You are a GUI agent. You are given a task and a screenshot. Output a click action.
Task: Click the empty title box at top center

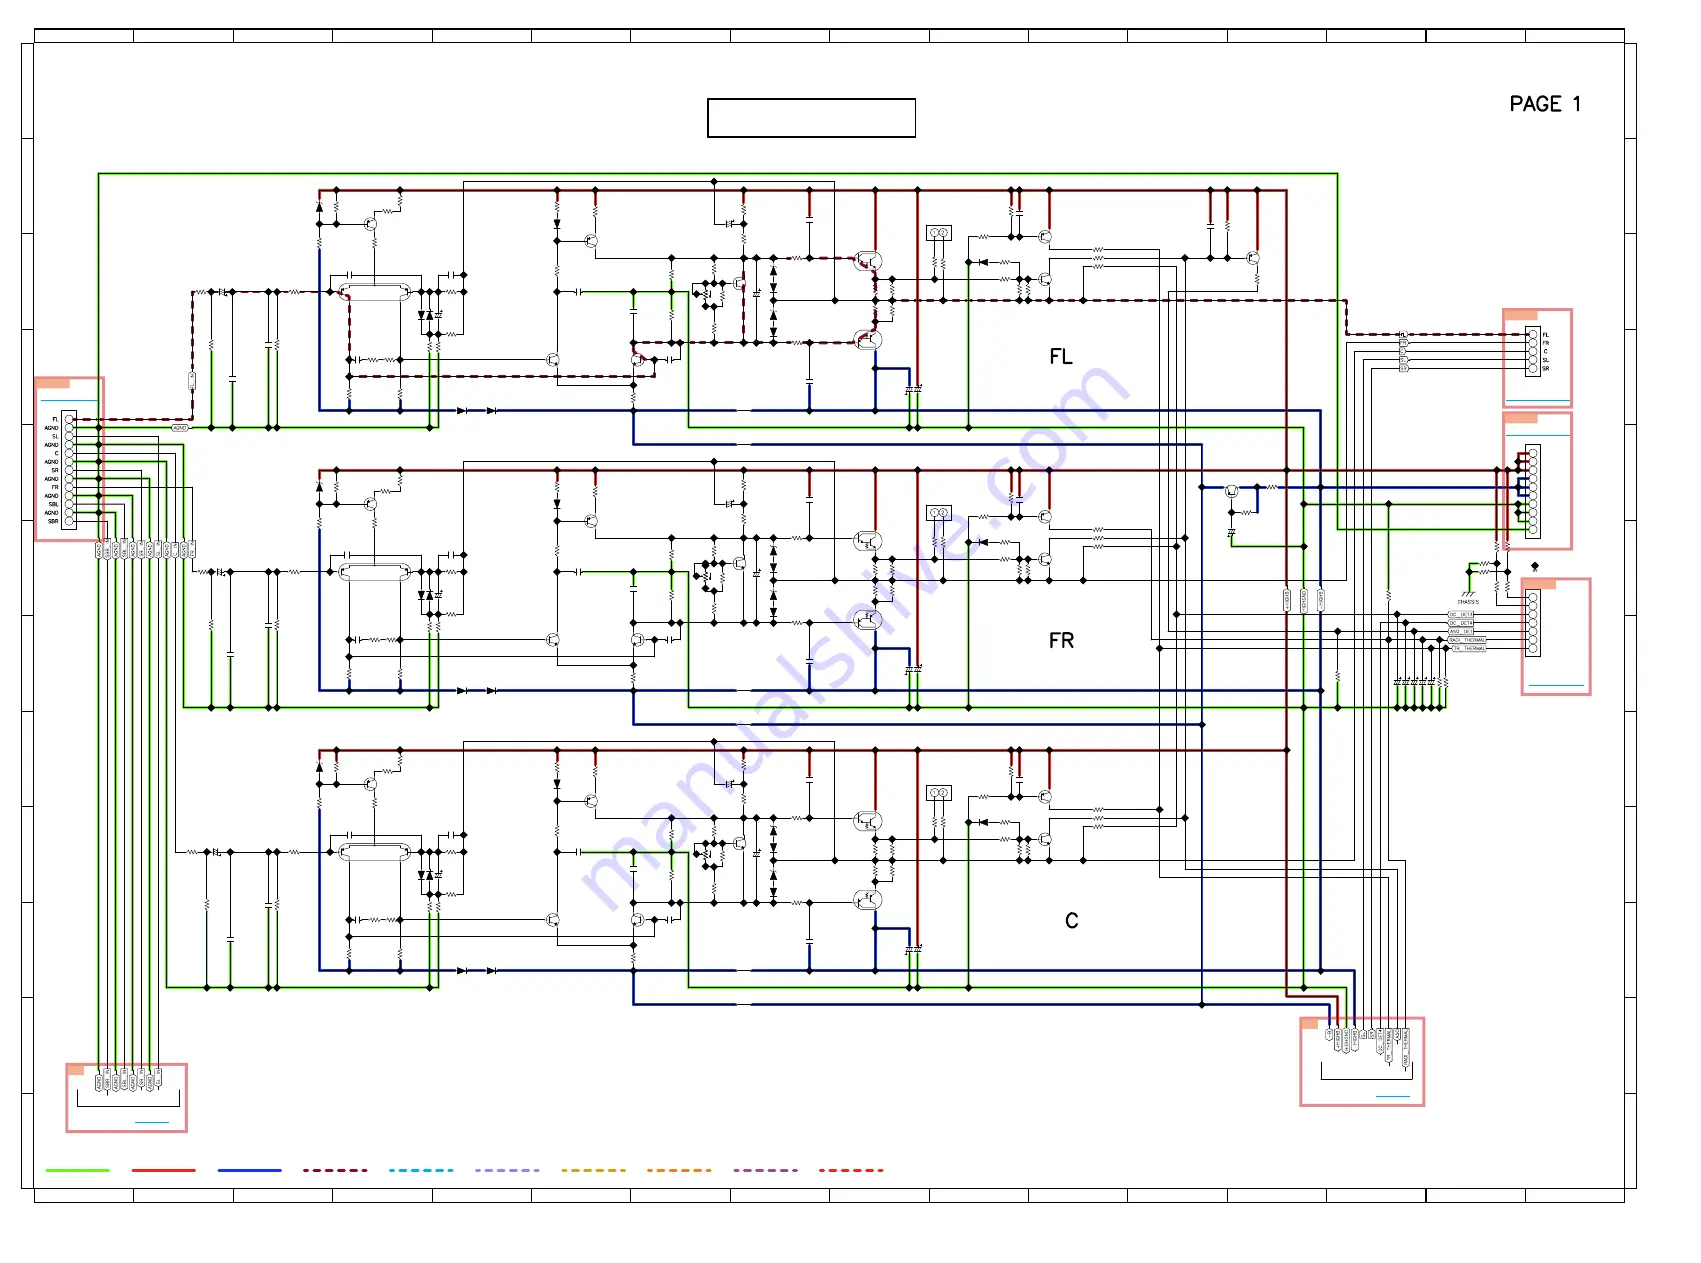coord(811,118)
